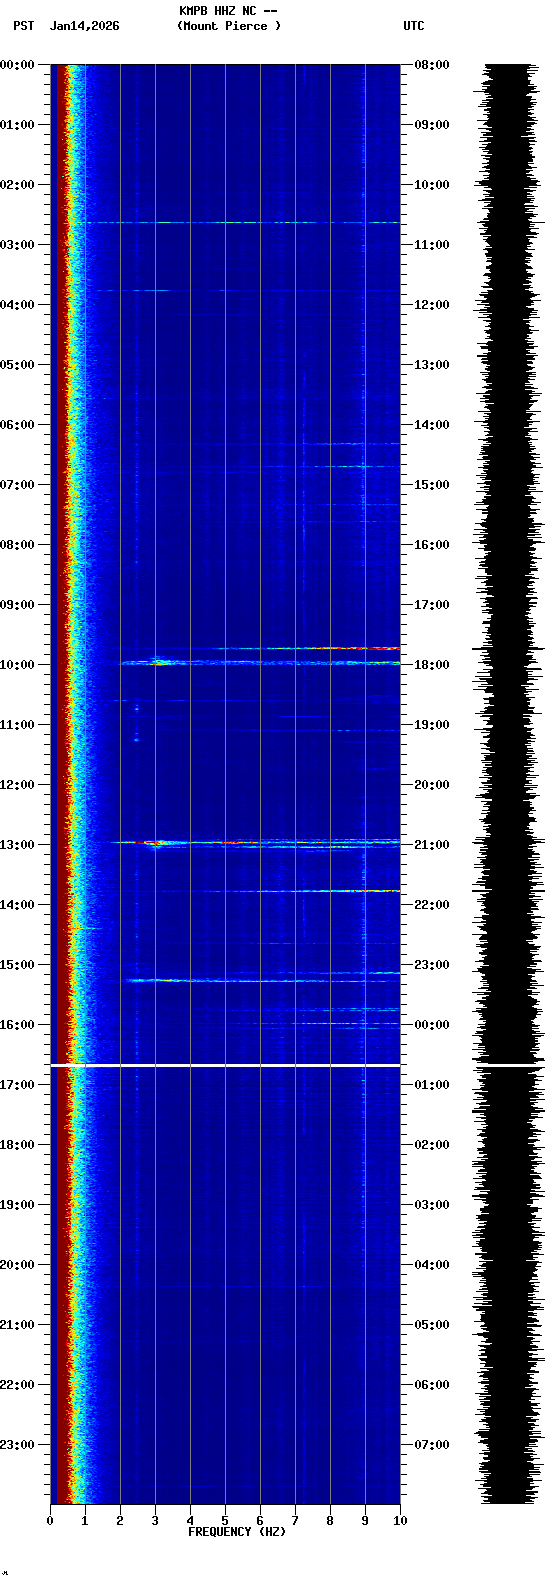Click the 8 Hz frequency axis label
Image resolution: width=552 pixels, height=1584 pixels.
pyautogui.click(x=330, y=1521)
